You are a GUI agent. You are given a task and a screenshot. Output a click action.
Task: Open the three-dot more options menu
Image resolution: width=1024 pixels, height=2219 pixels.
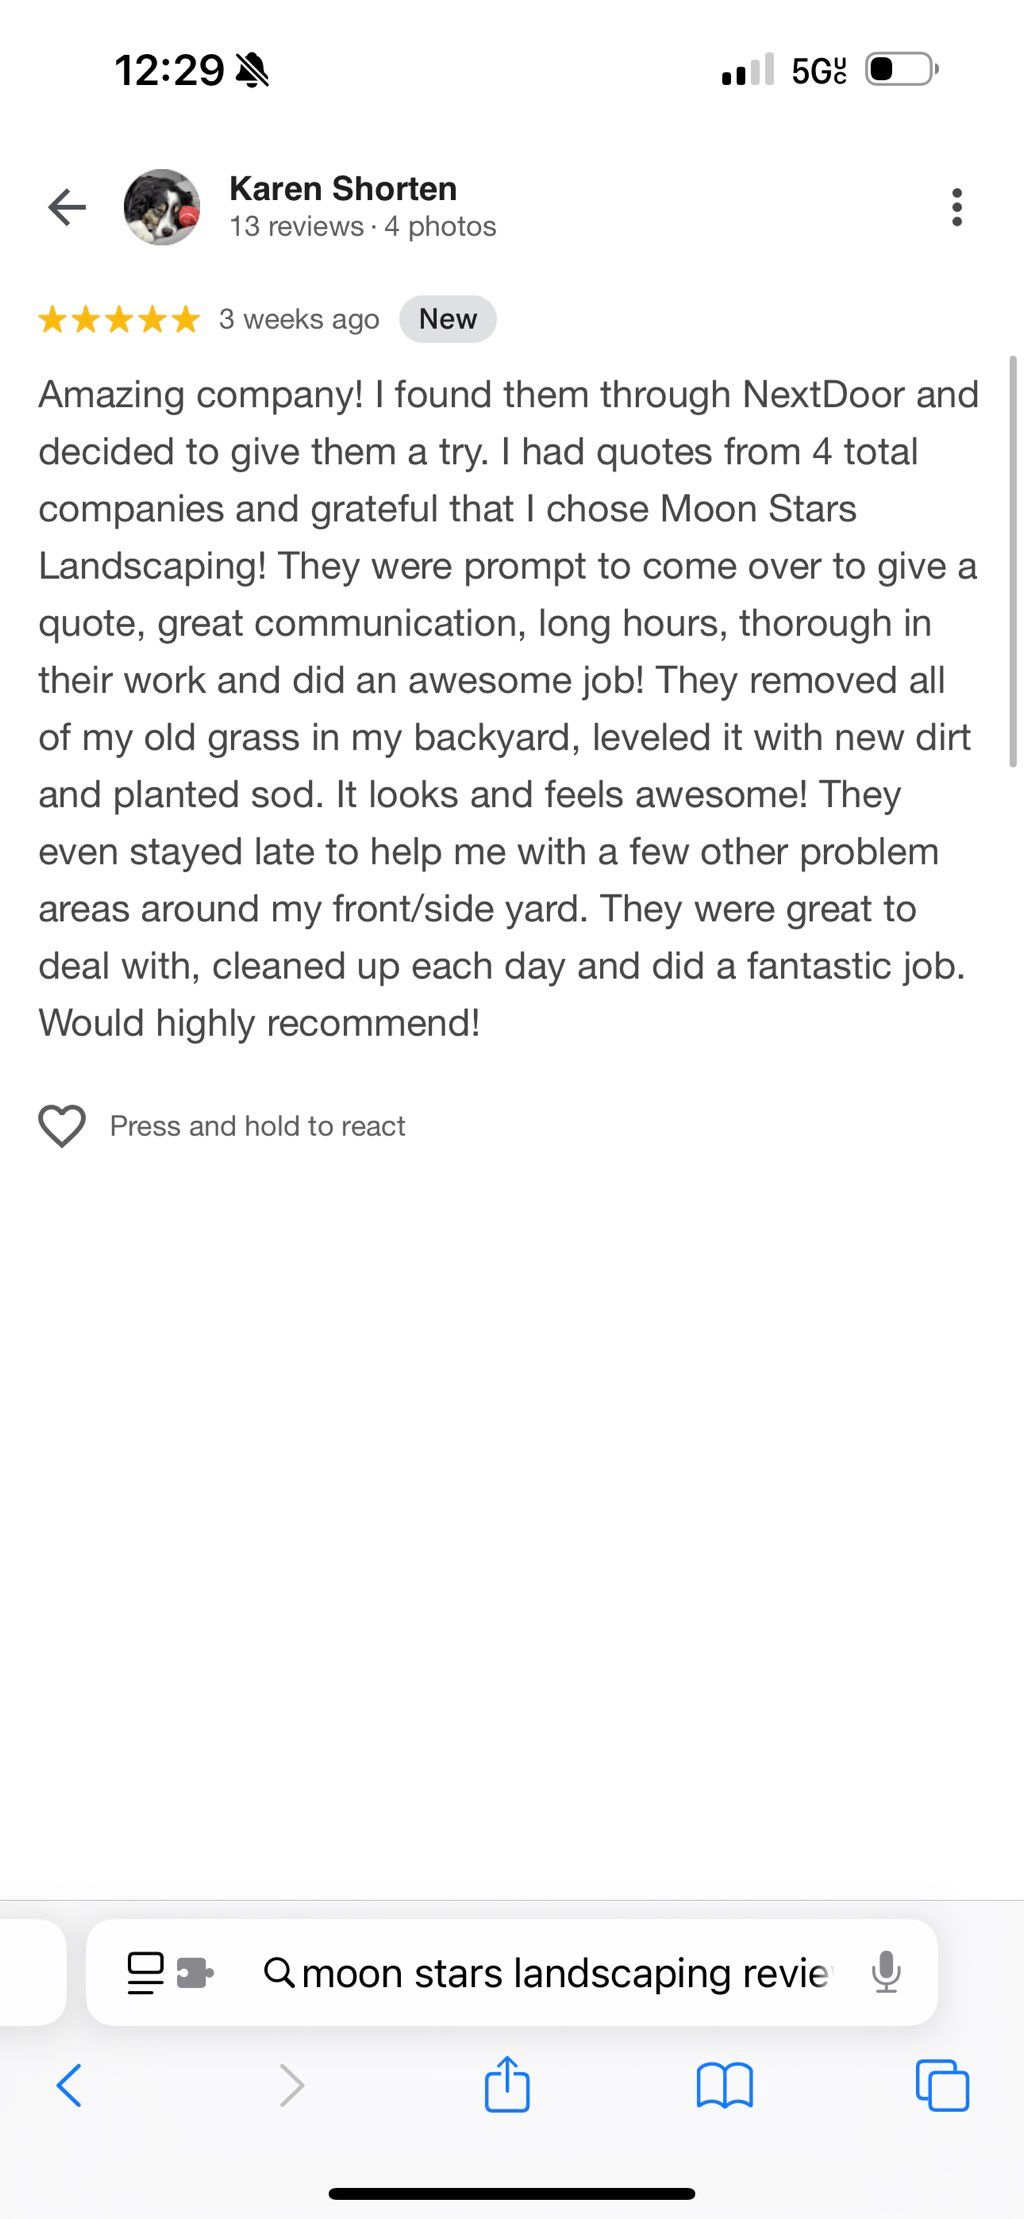pyautogui.click(x=957, y=207)
